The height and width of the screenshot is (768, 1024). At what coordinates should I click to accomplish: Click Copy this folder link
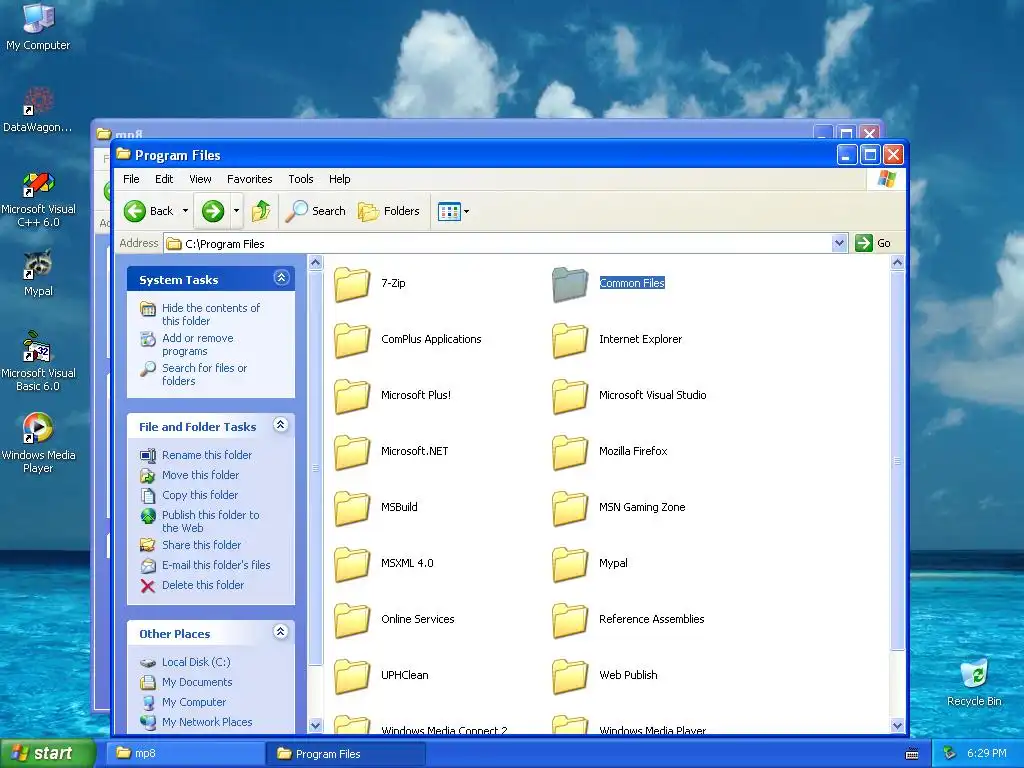point(200,495)
